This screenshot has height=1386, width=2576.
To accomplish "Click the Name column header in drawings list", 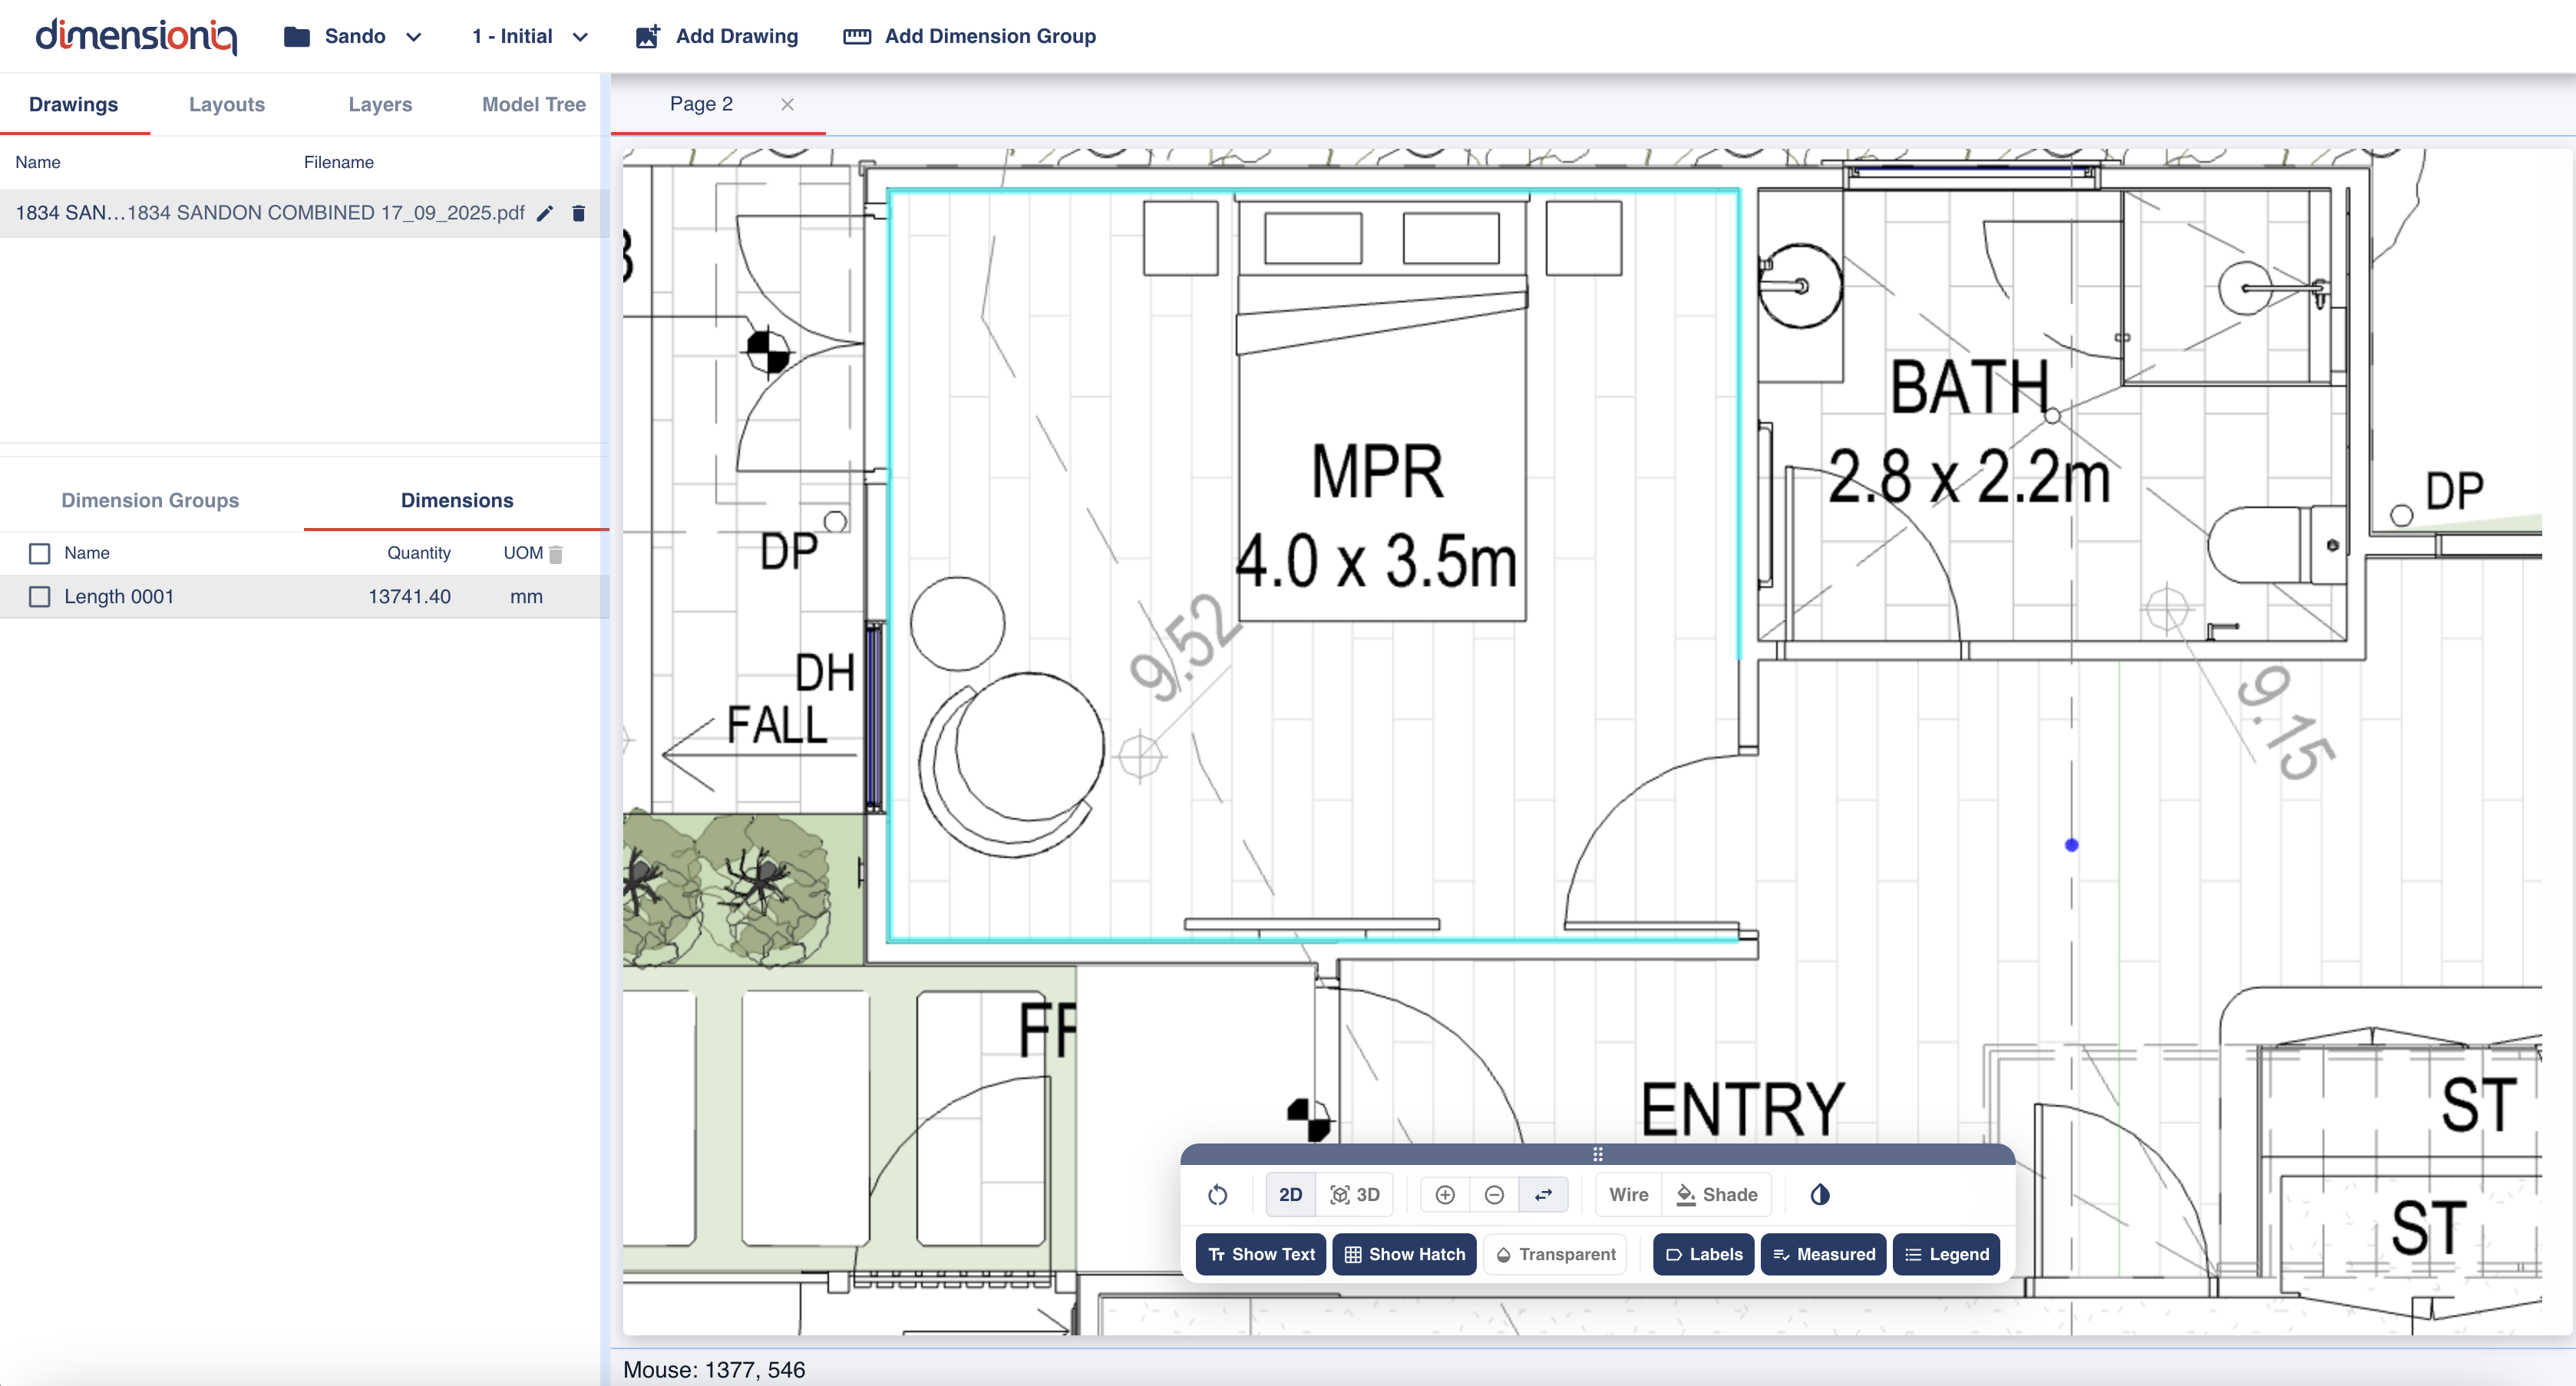I will point(38,162).
